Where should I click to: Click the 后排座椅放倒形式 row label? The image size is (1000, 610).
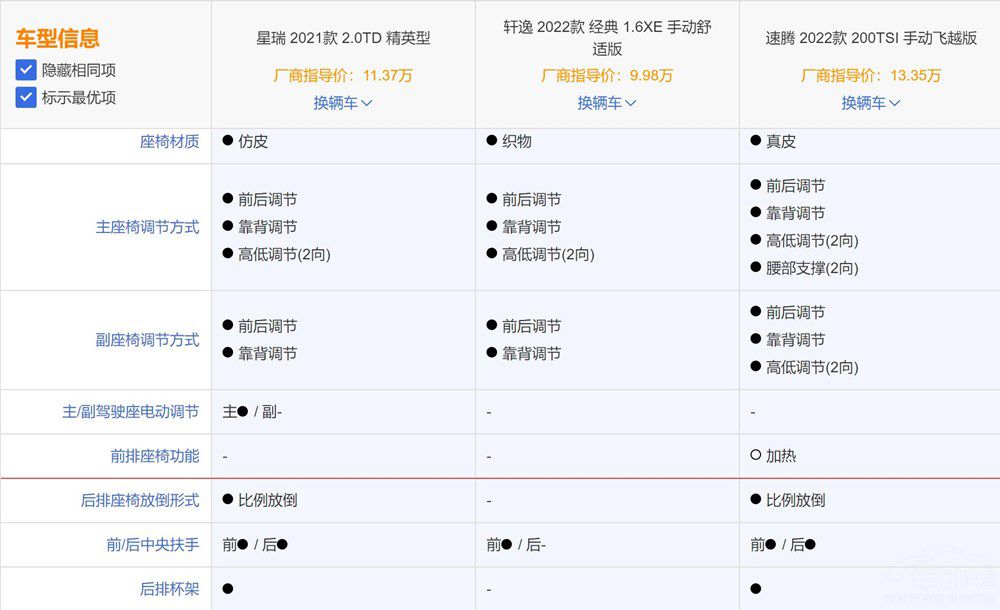click(x=139, y=500)
